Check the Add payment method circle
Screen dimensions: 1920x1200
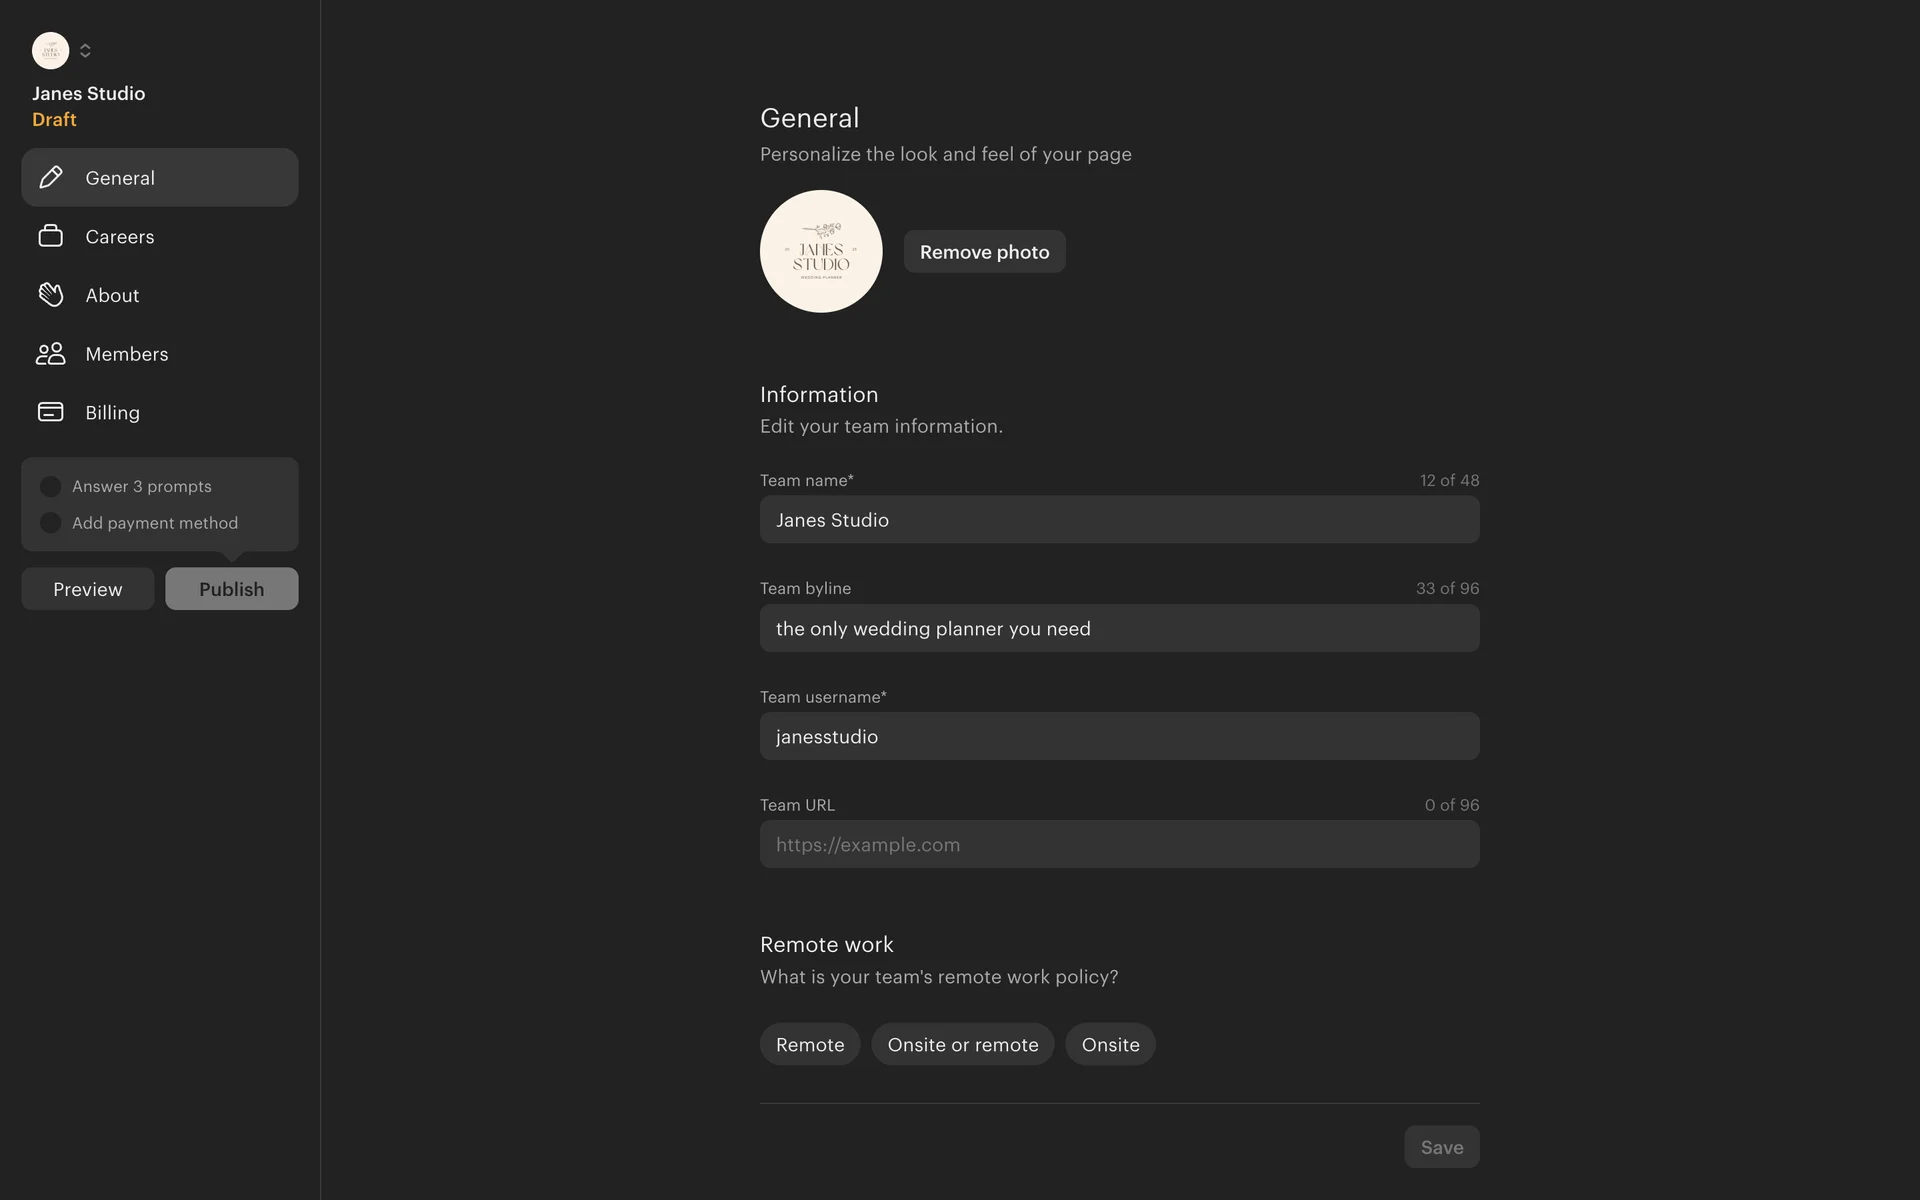coord(50,523)
